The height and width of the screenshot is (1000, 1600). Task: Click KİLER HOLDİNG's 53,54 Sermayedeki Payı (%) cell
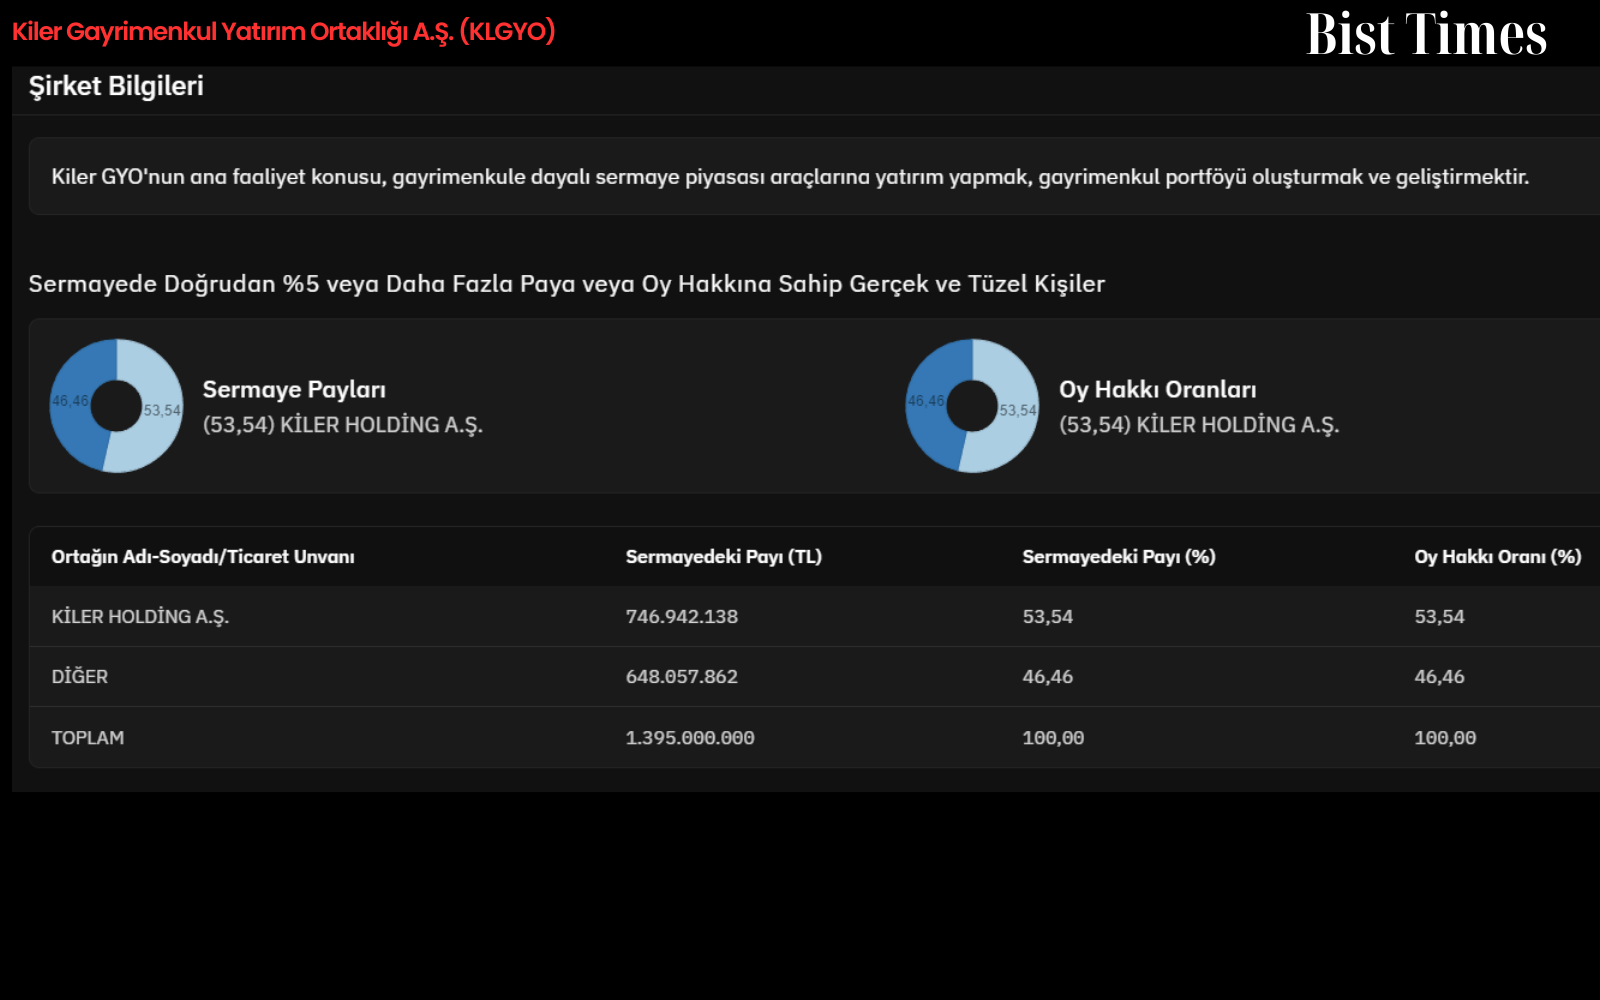pos(1048,617)
